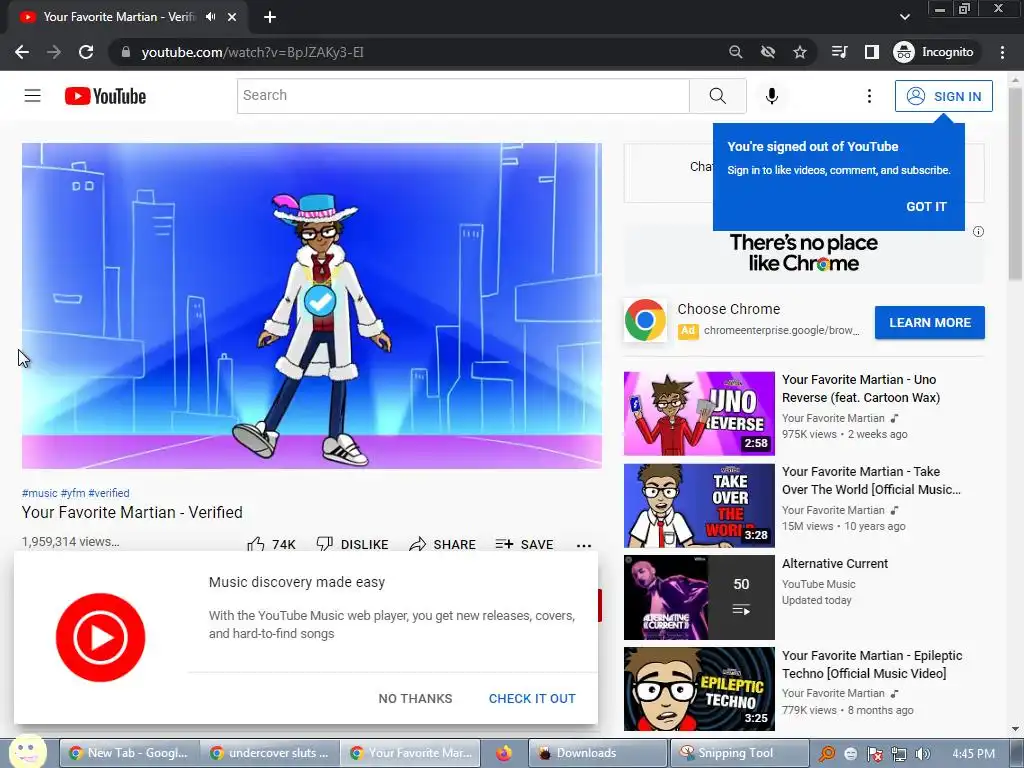Expand the tab search chevron
The height and width of the screenshot is (768, 1024).
(x=904, y=17)
